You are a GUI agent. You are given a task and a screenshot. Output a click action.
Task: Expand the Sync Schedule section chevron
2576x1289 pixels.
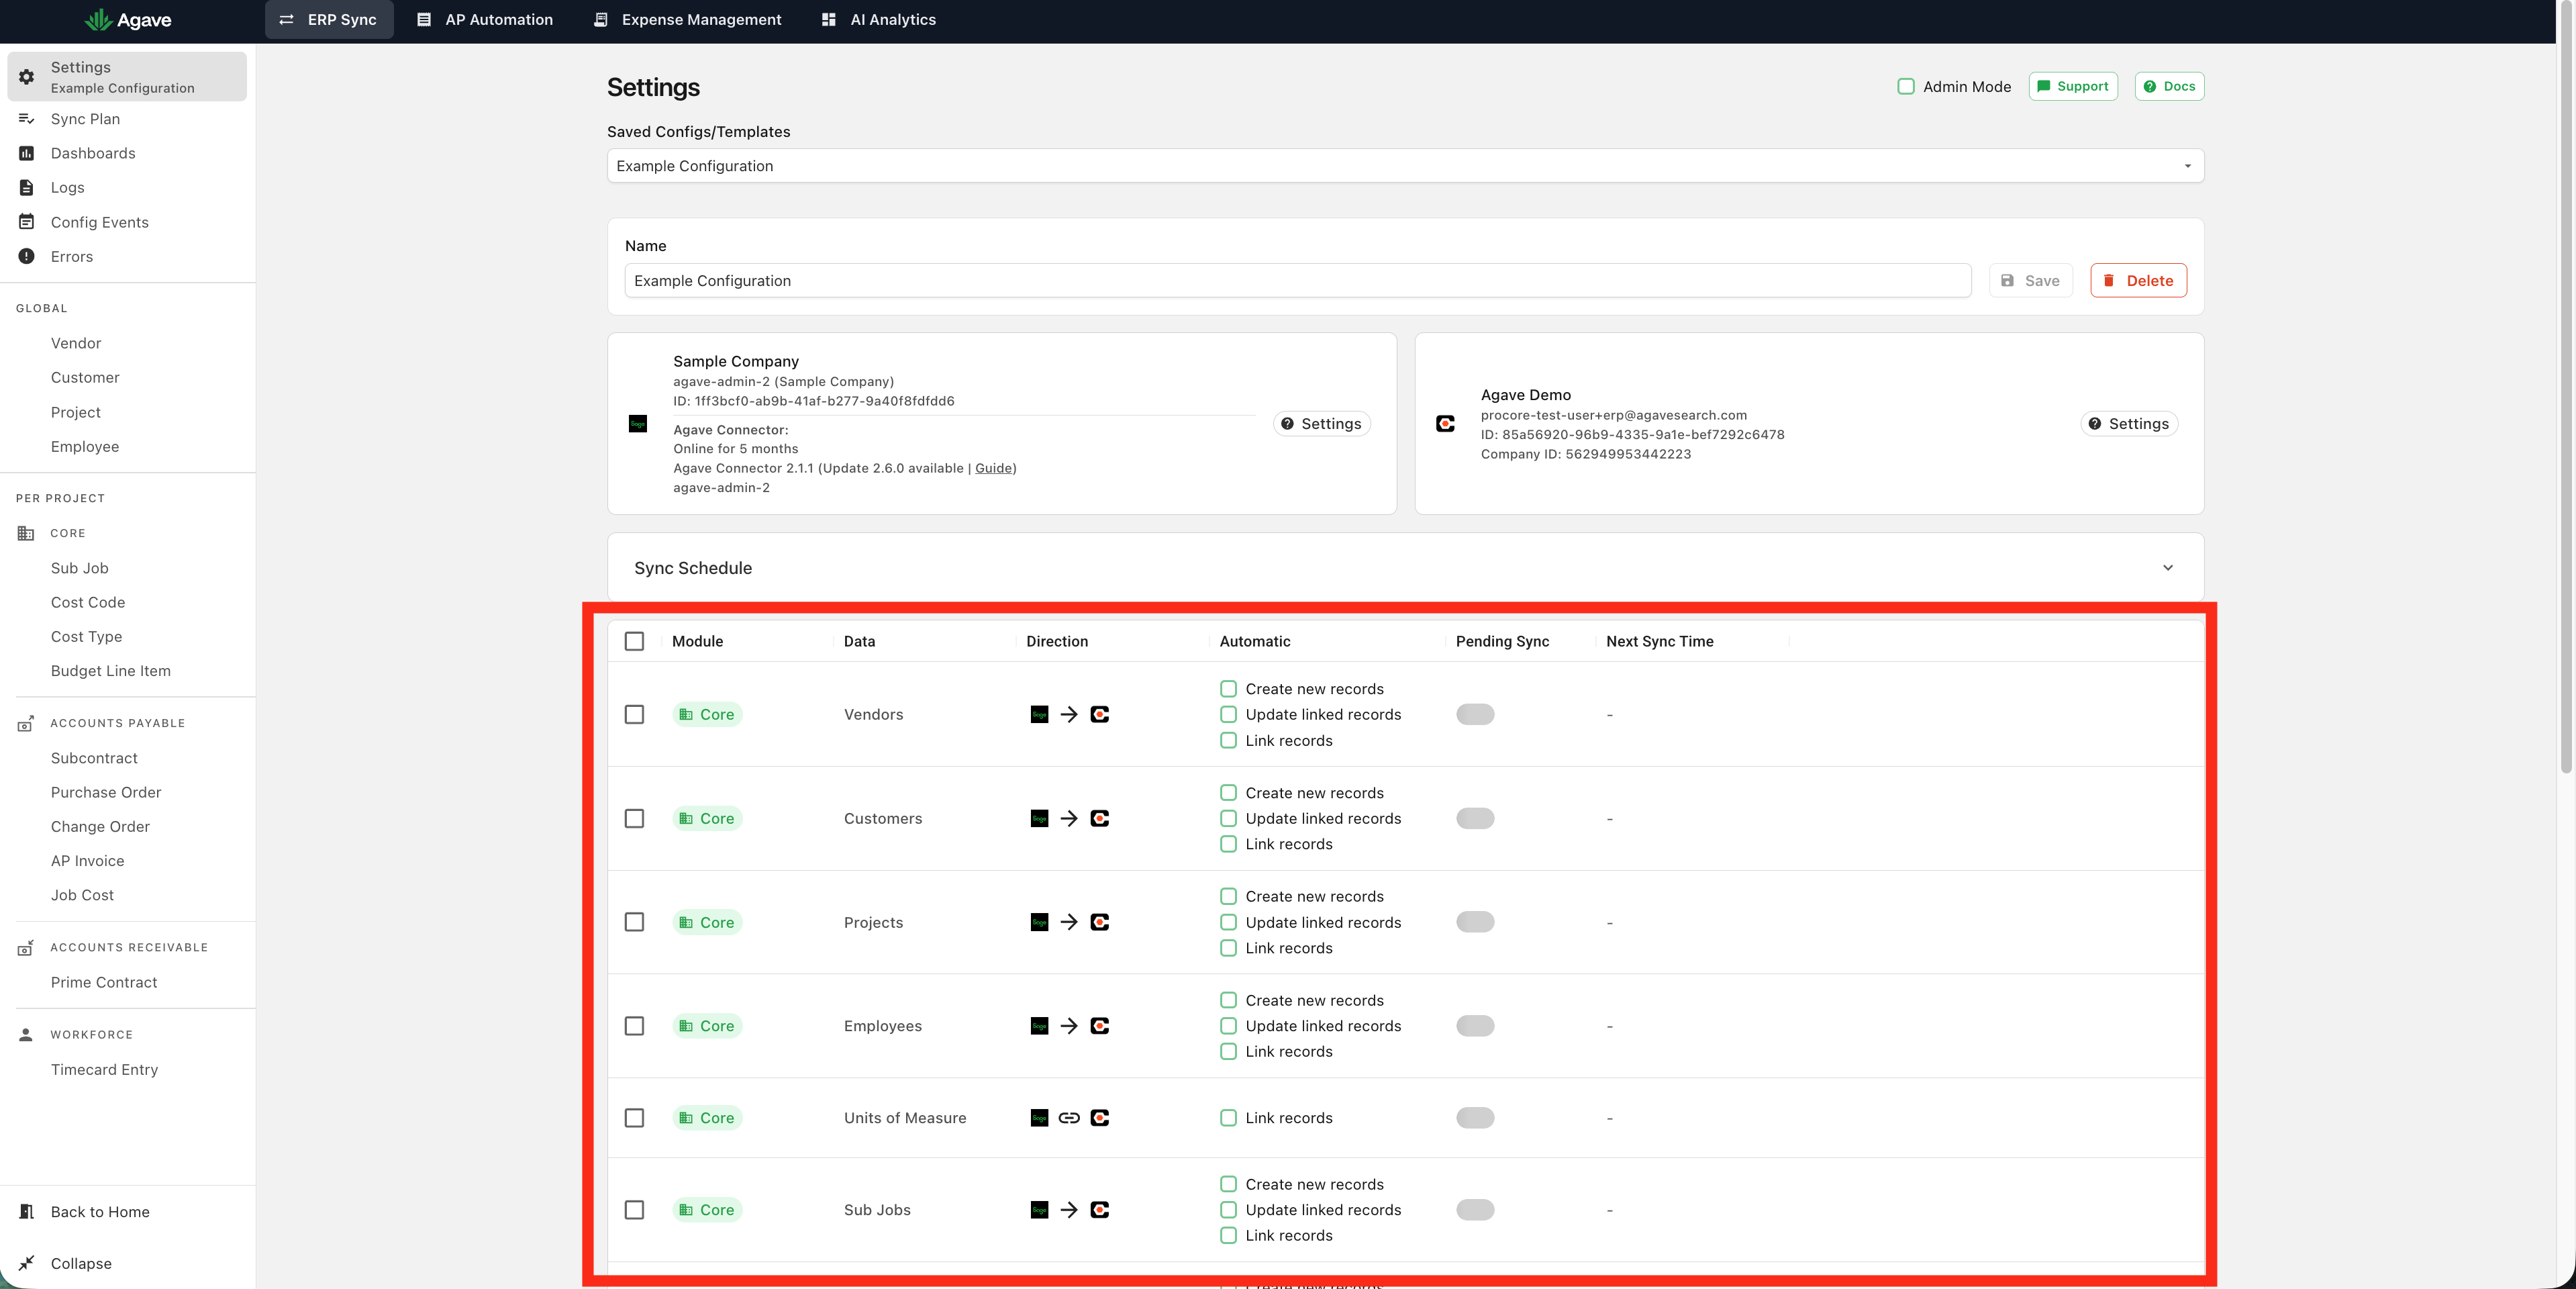2167,568
